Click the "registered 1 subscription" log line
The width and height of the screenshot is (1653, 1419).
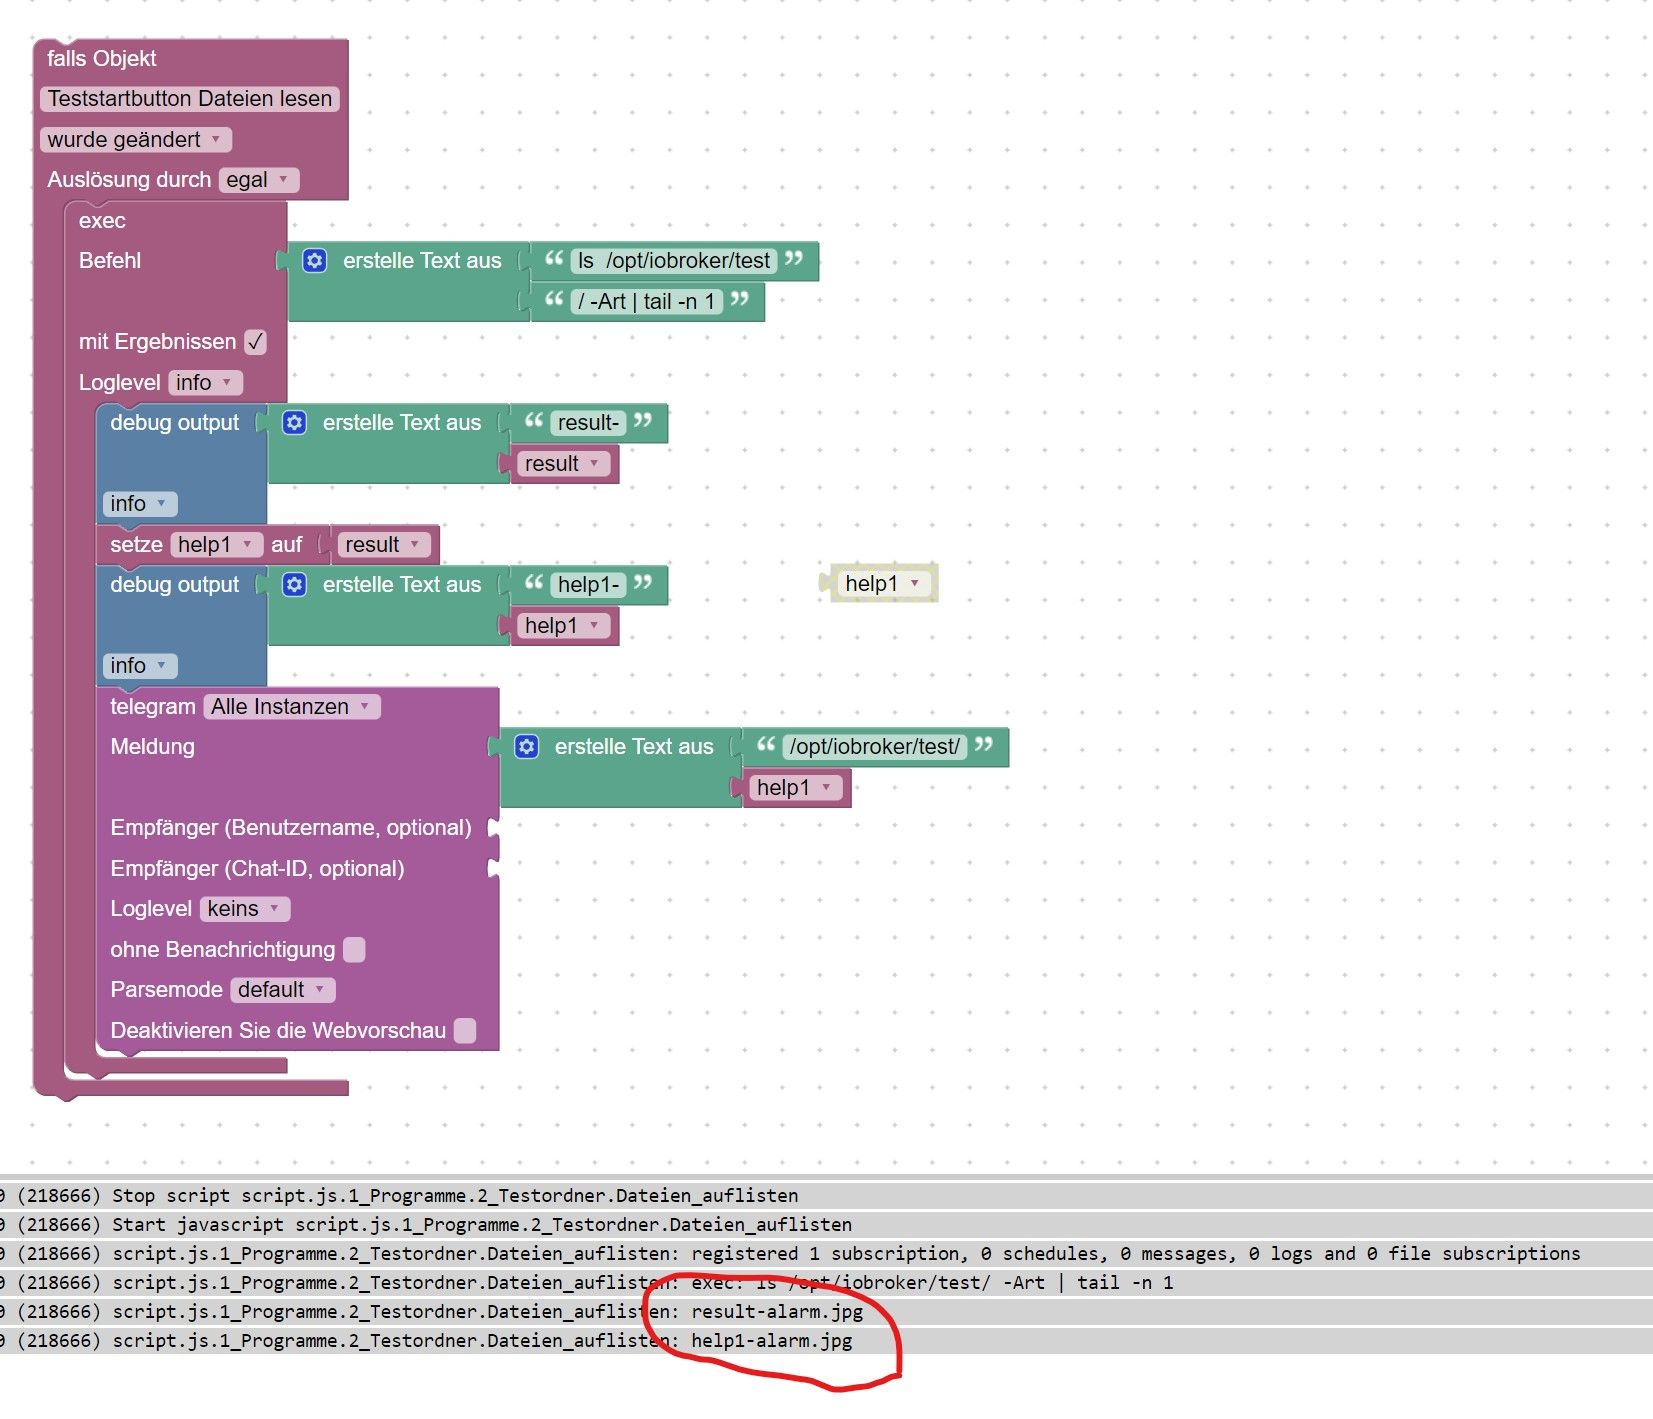click(826, 1254)
